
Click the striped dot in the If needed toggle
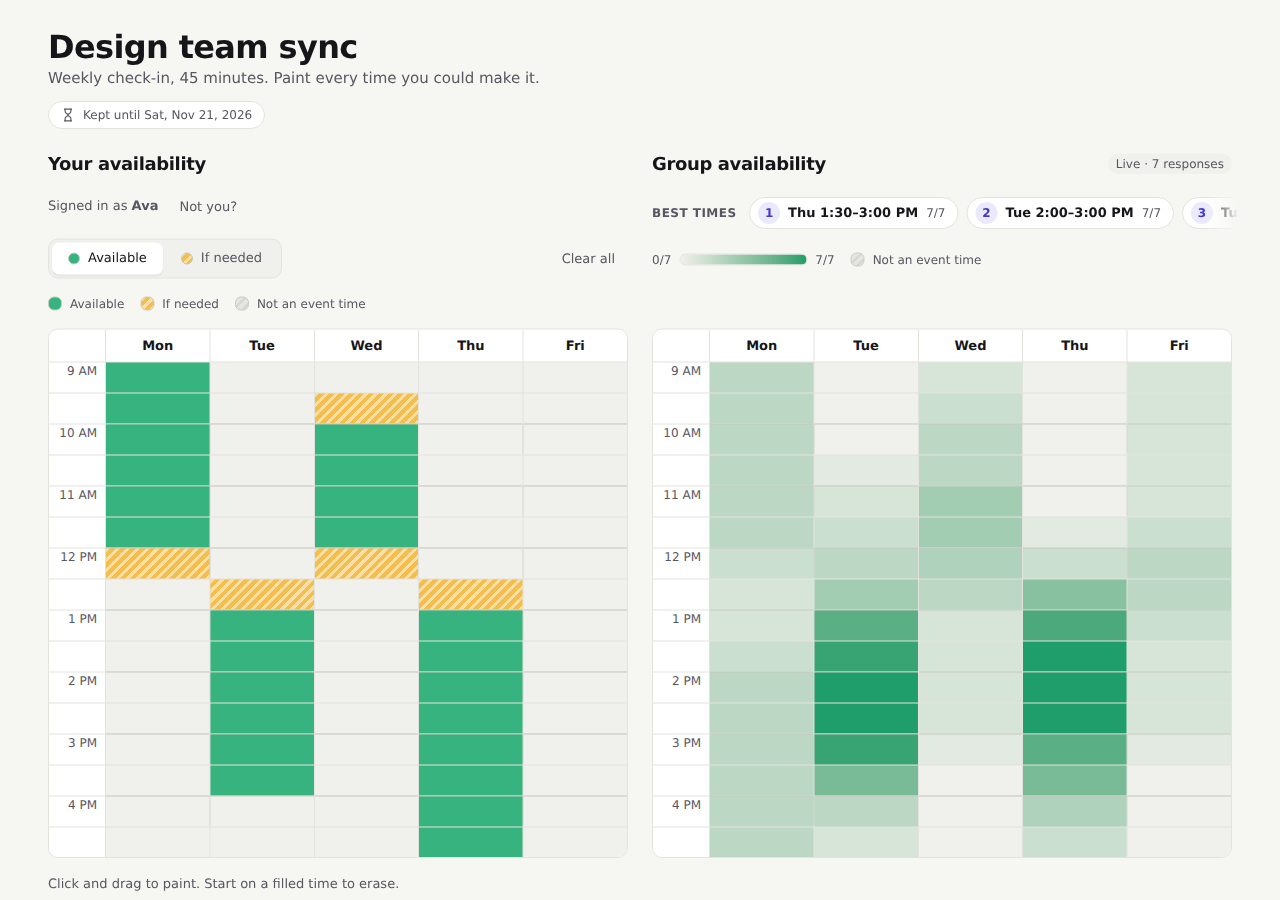[x=187, y=258]
